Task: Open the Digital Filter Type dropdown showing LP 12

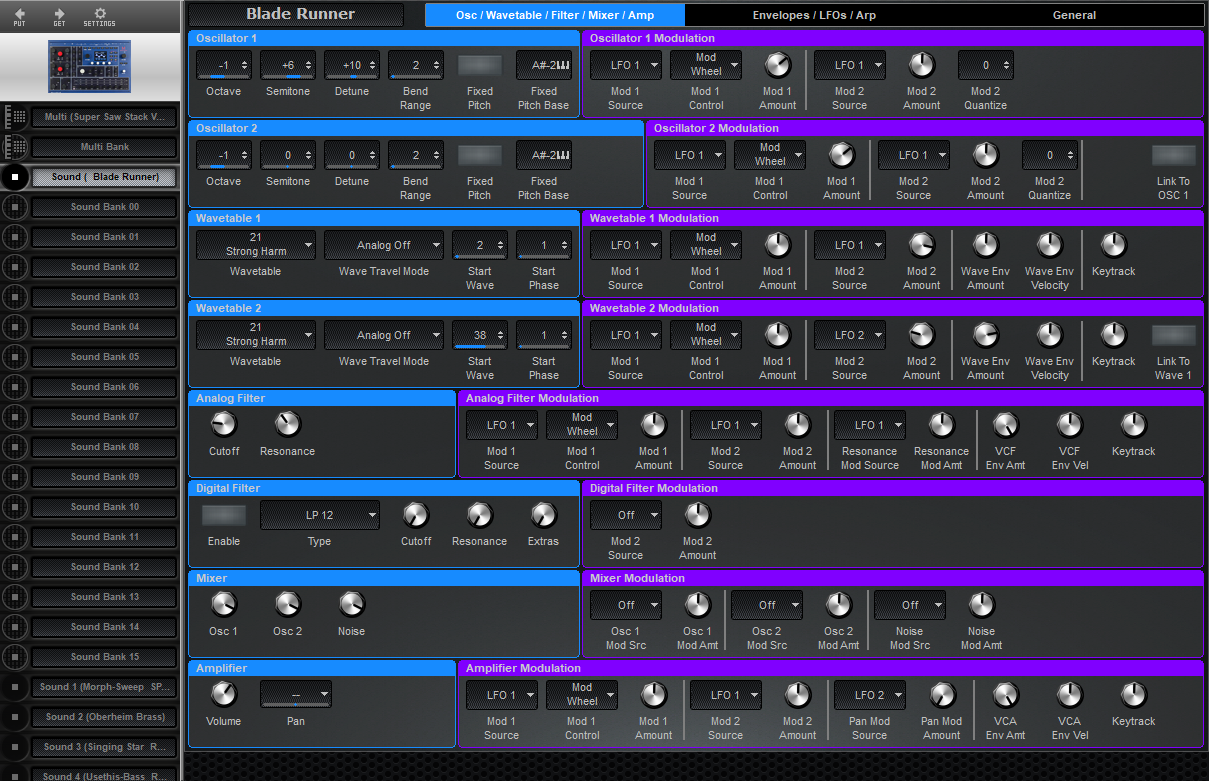Action: coord(319,515)
